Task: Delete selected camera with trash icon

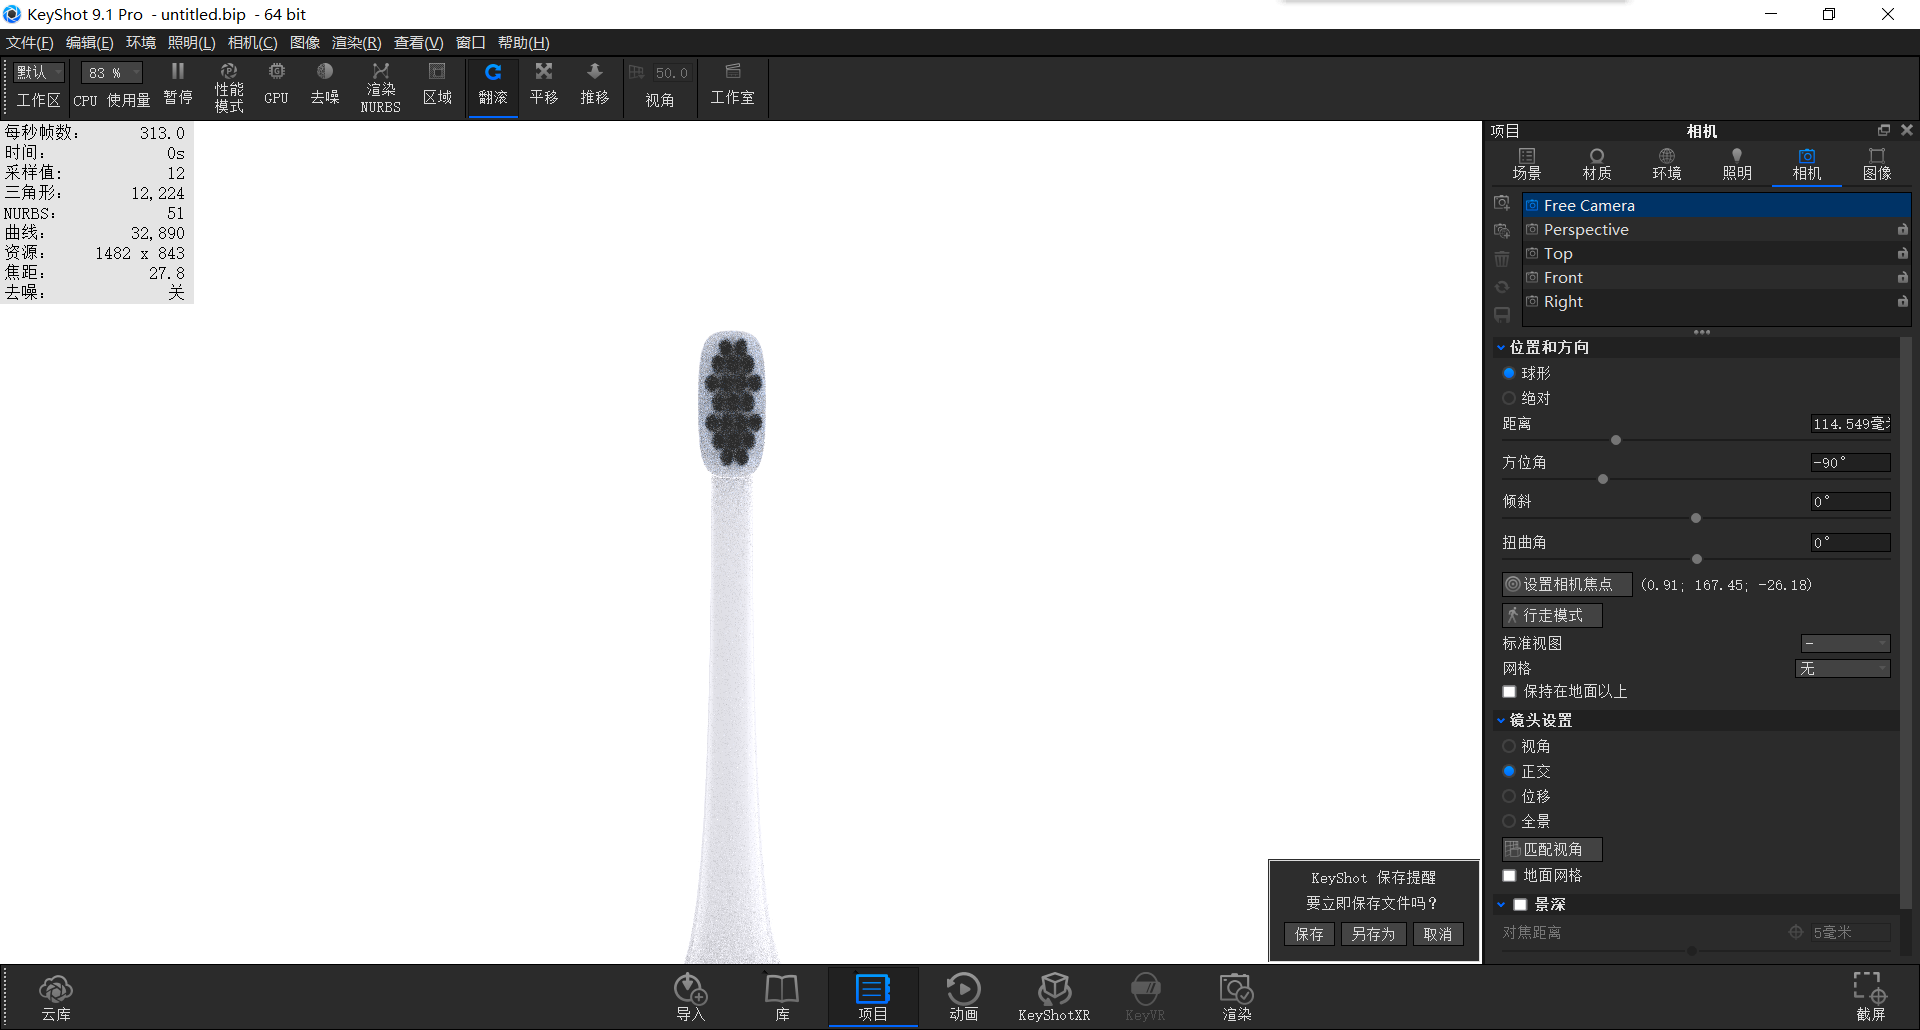Action: tap(1502, 258)
